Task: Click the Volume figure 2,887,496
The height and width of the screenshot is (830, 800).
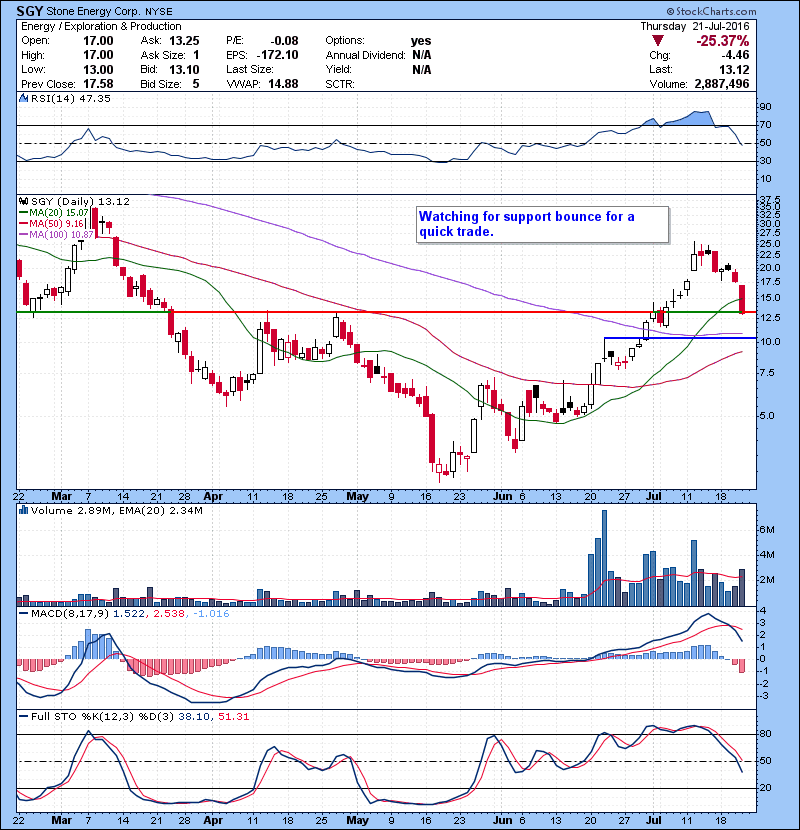Action: (722, 84)
